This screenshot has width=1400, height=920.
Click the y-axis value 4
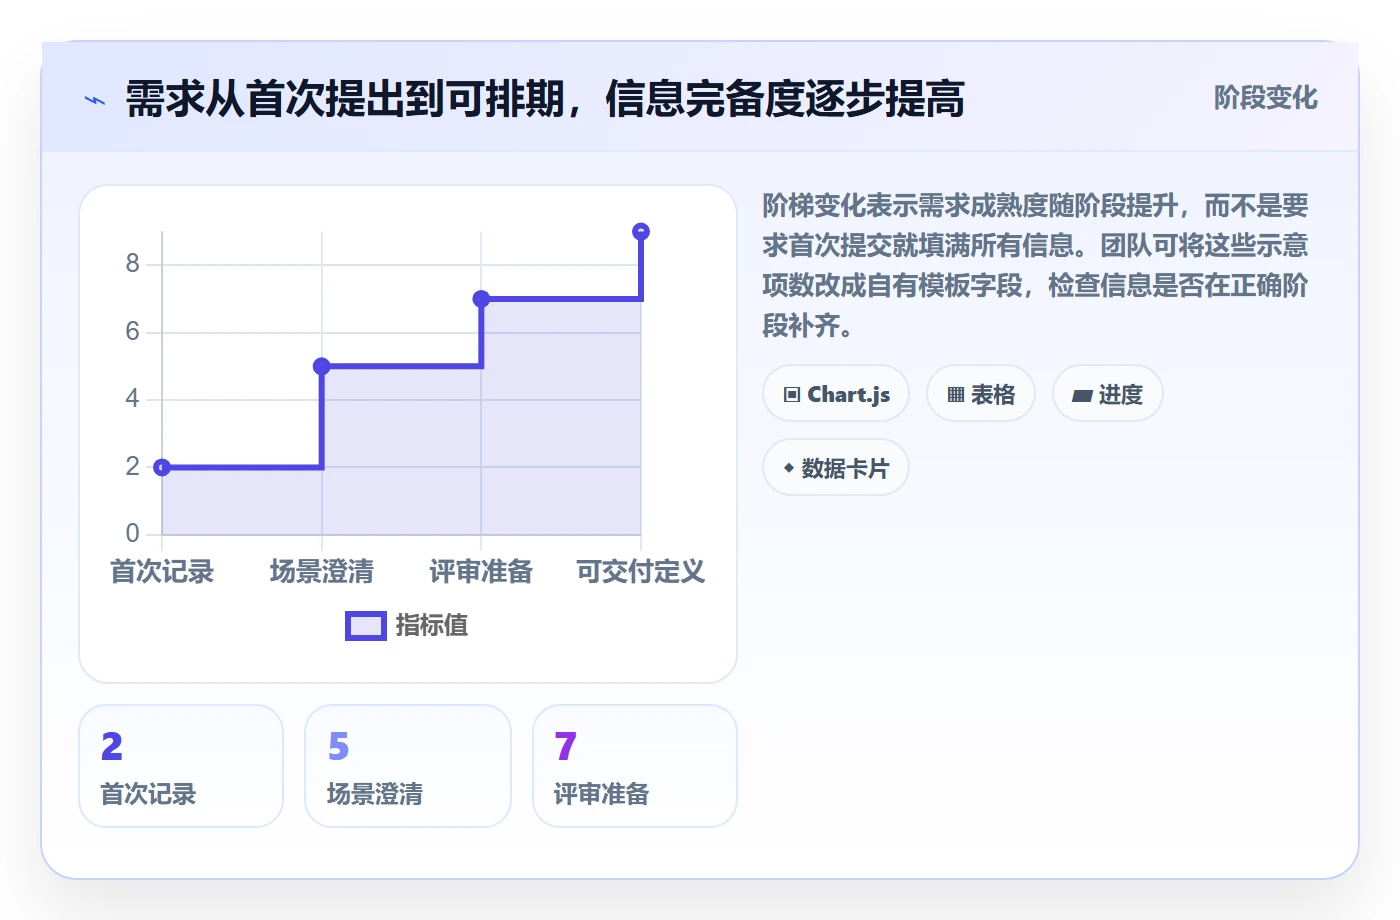pos(132,399)
